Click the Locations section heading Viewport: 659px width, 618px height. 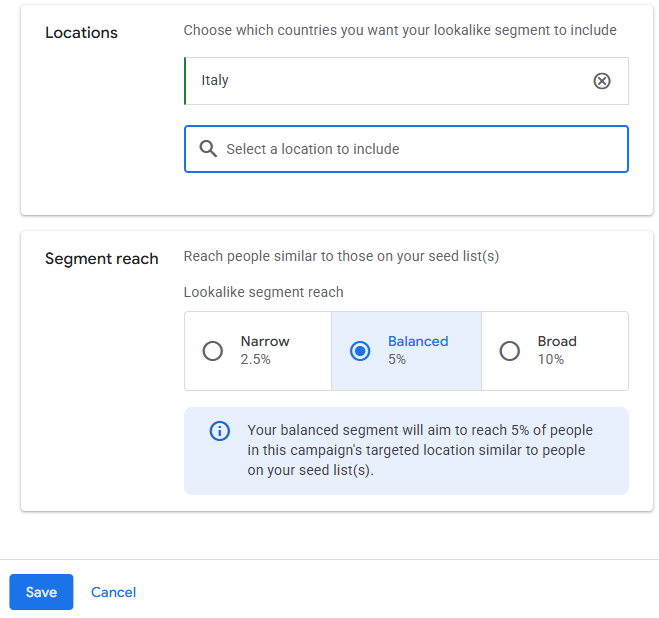coord(81,33)
